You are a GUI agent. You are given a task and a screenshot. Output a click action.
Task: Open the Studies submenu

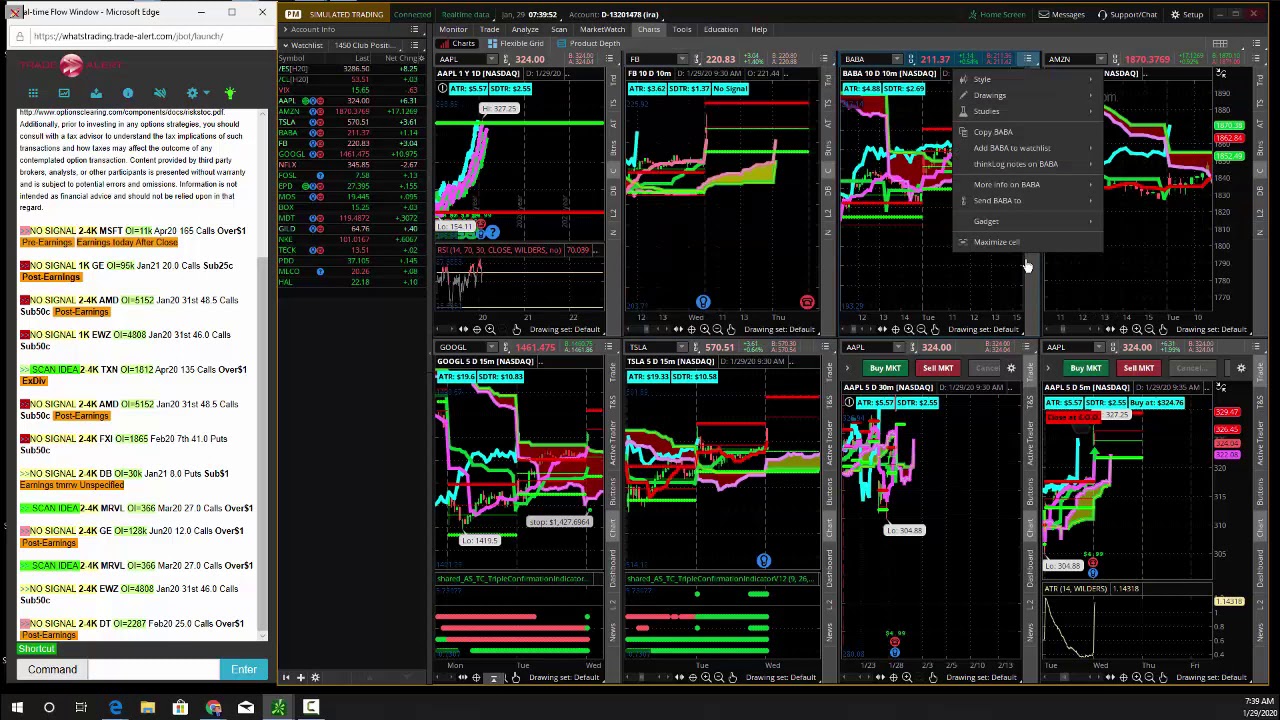pos(1026,112)
